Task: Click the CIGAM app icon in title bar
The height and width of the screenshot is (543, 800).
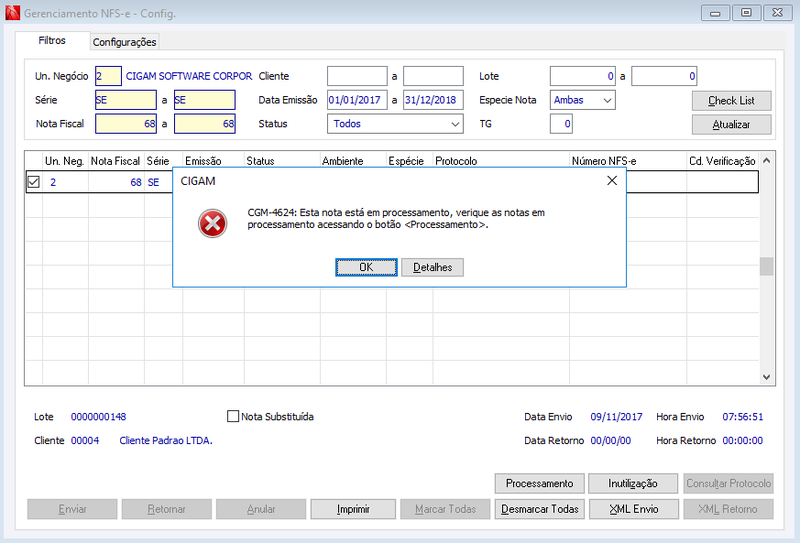Action: pos(12,13)
